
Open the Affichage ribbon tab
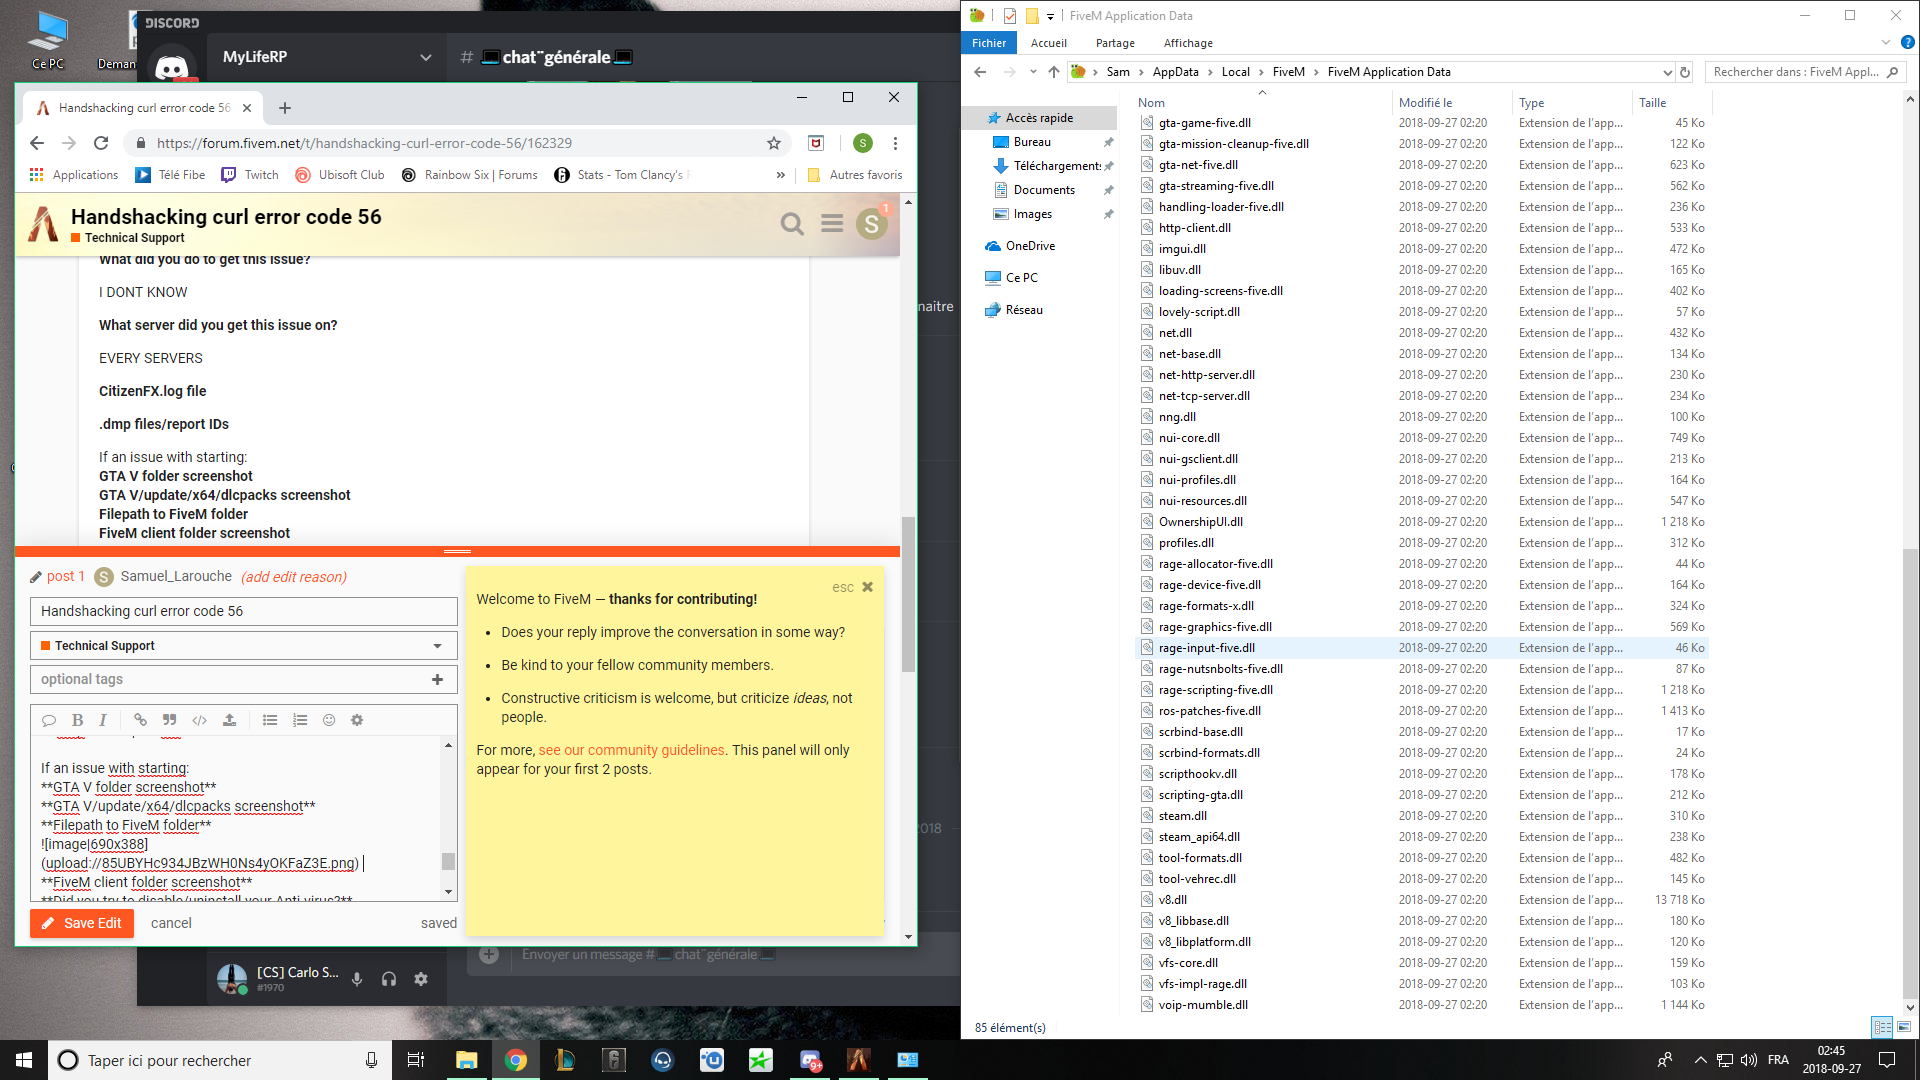pos(1188,43)
